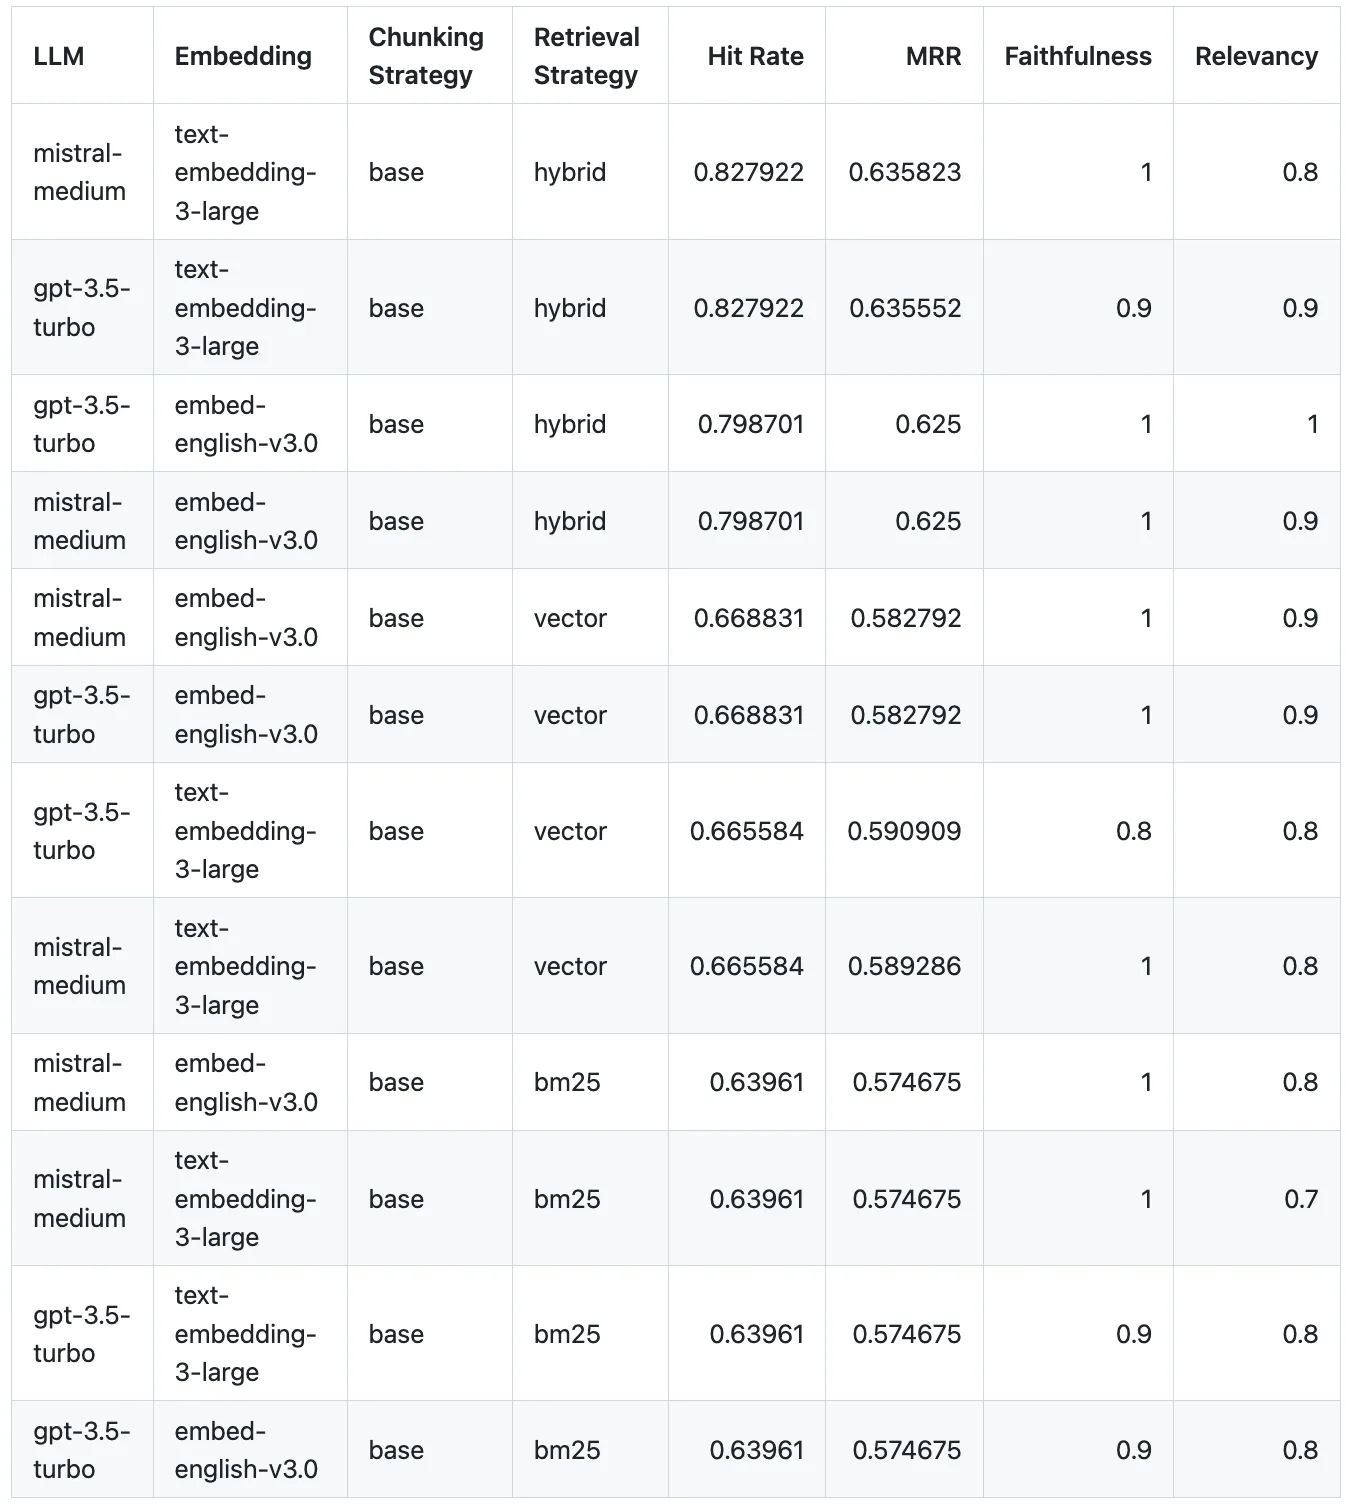Viewport: 1356px width, 1504px height.
Task: Select the MRR cell showing 0.635552
Action: [x=905, y=308]
